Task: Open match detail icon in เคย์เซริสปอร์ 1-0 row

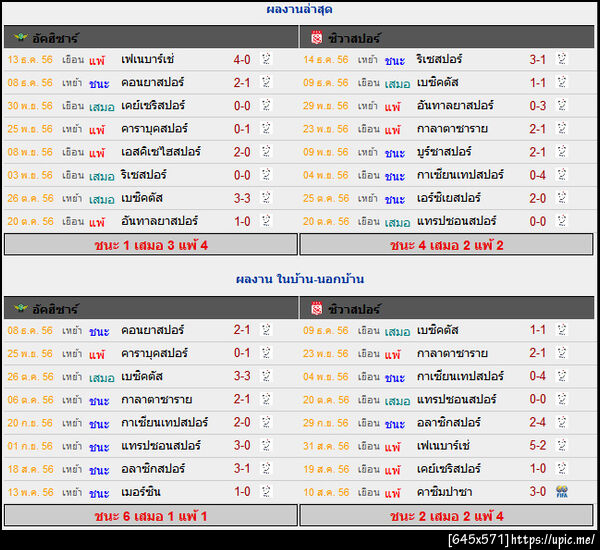Action: (x=562, y=468)
